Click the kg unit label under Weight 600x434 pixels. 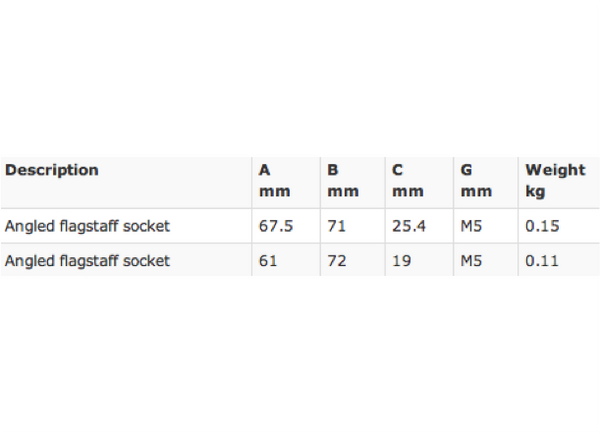point(535,190)
